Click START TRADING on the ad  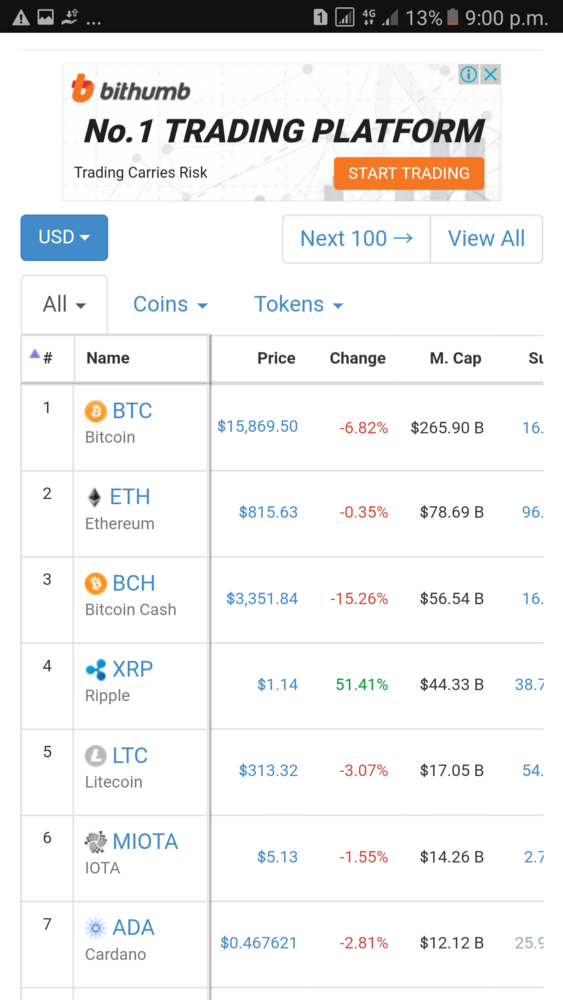[409, 173]
